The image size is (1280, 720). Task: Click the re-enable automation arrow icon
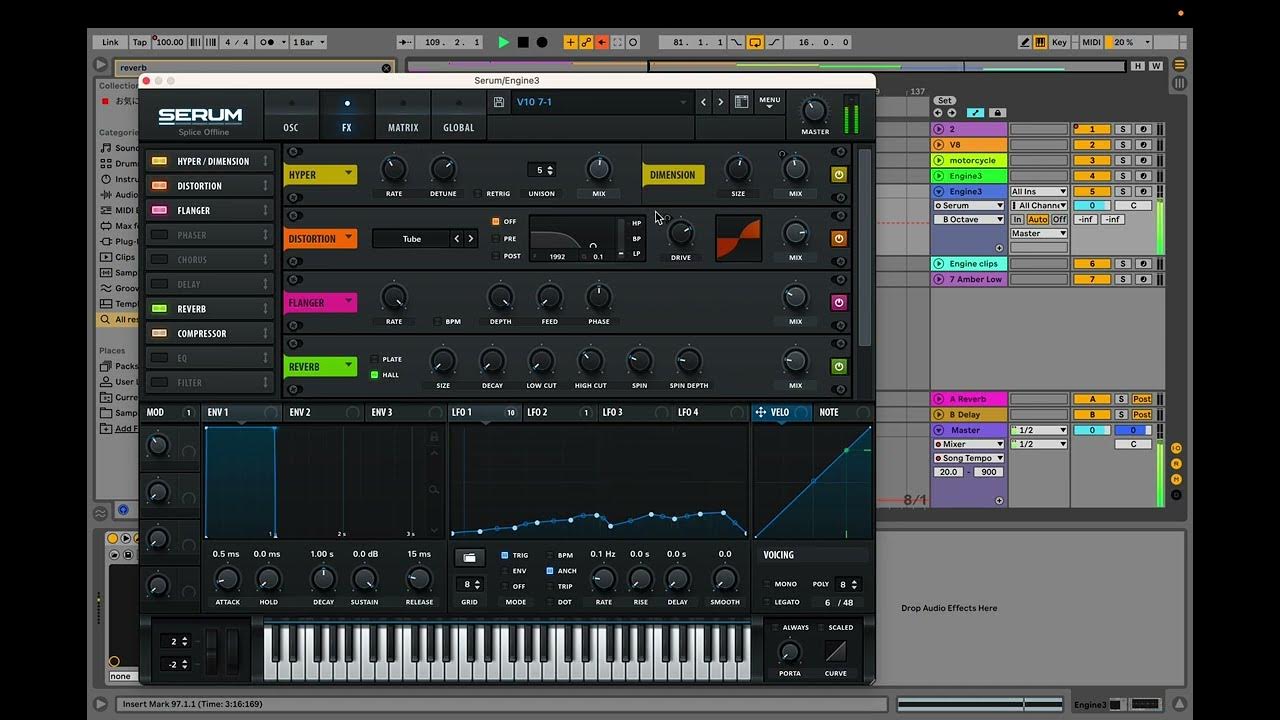tap(602, 42)
